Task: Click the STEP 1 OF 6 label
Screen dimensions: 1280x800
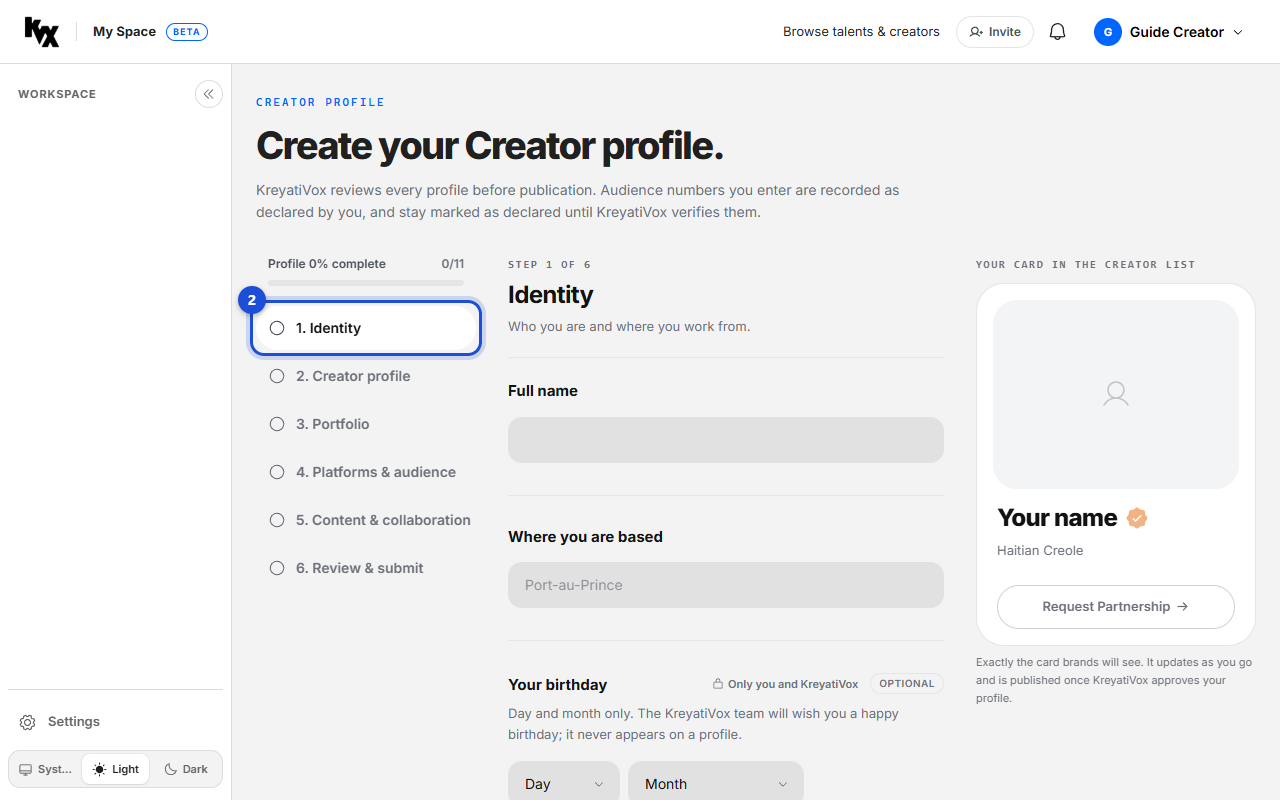Action: tap(549, 265)
